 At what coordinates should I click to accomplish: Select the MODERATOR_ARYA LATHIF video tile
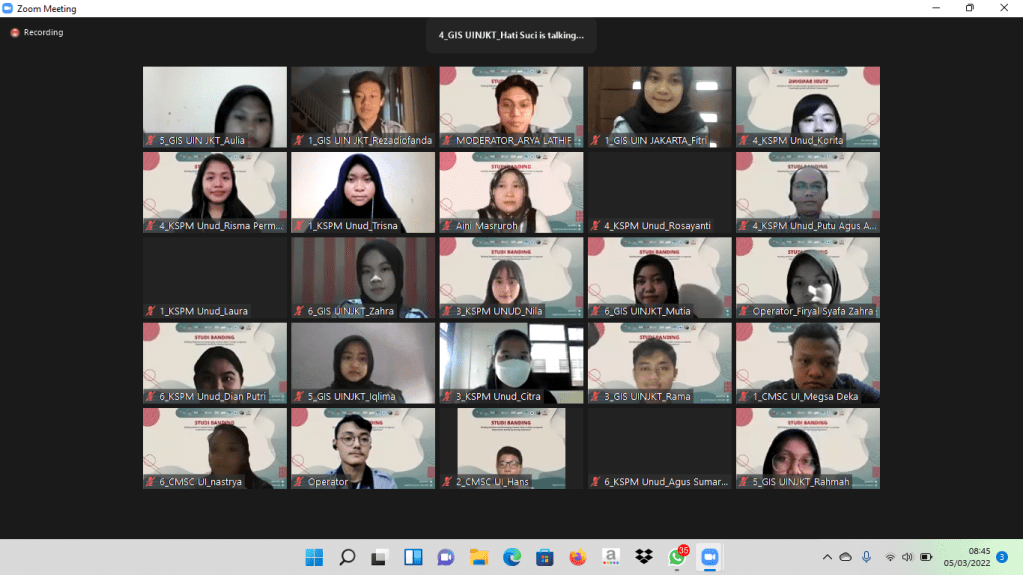511,106
